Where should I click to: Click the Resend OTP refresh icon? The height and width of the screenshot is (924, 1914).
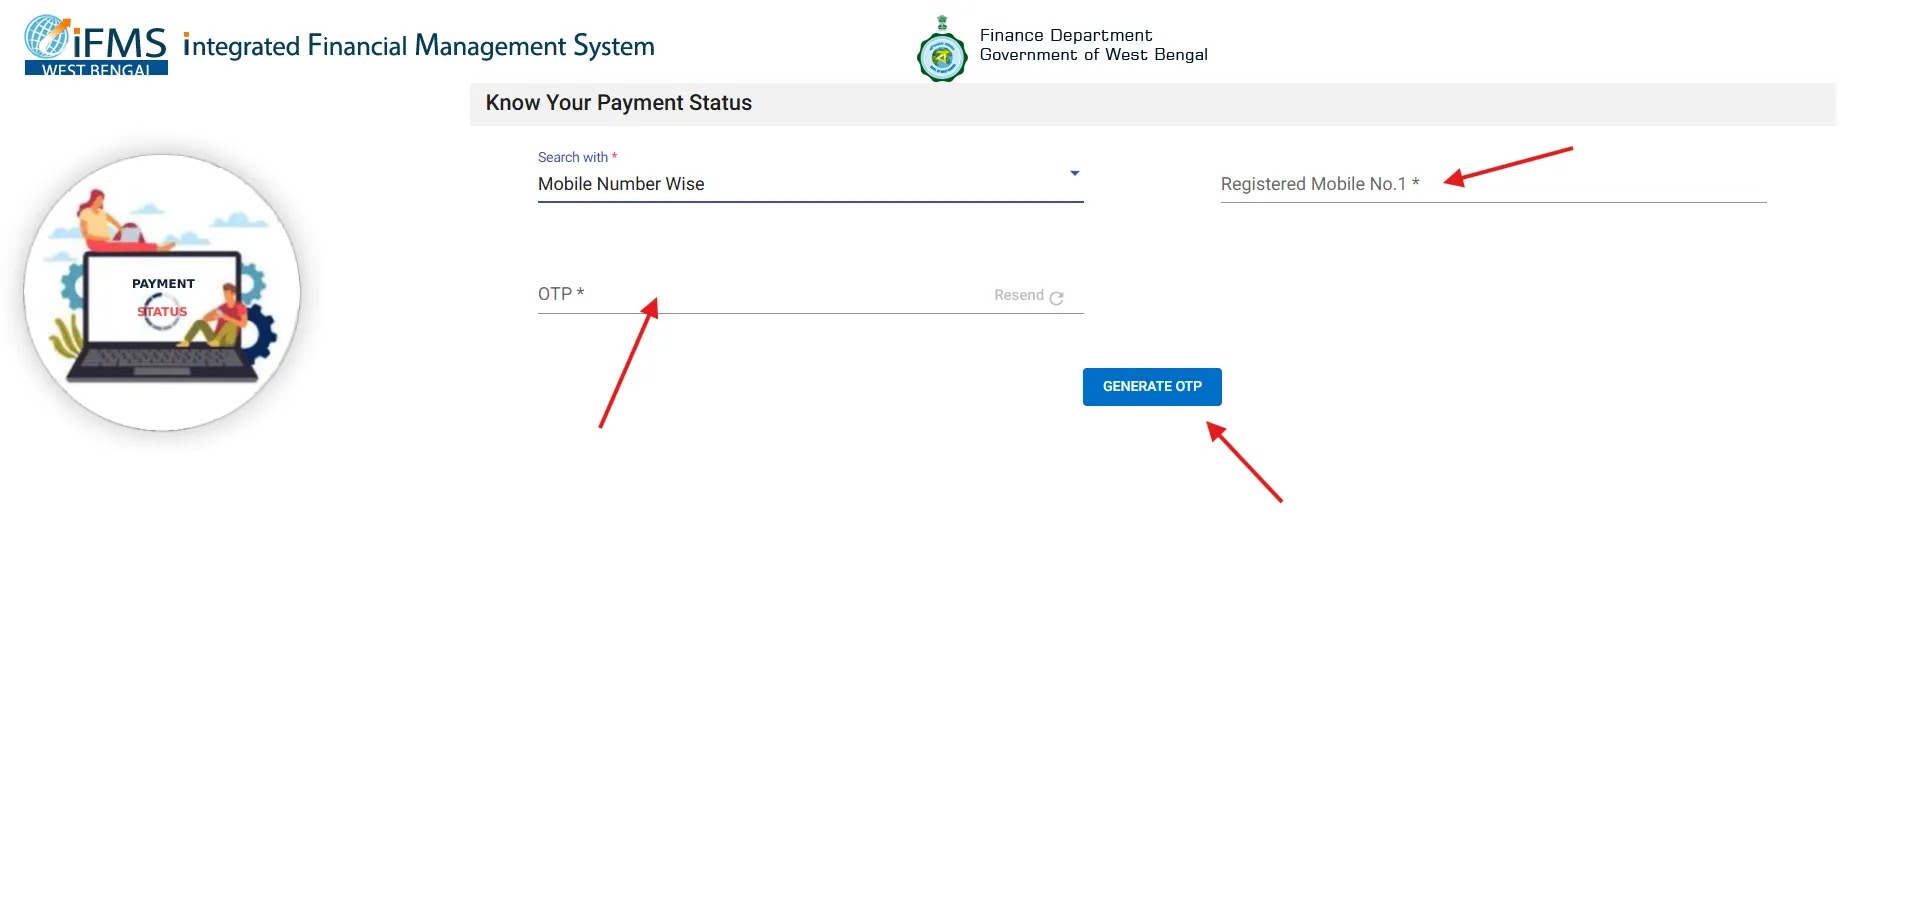click(1058, 297)
